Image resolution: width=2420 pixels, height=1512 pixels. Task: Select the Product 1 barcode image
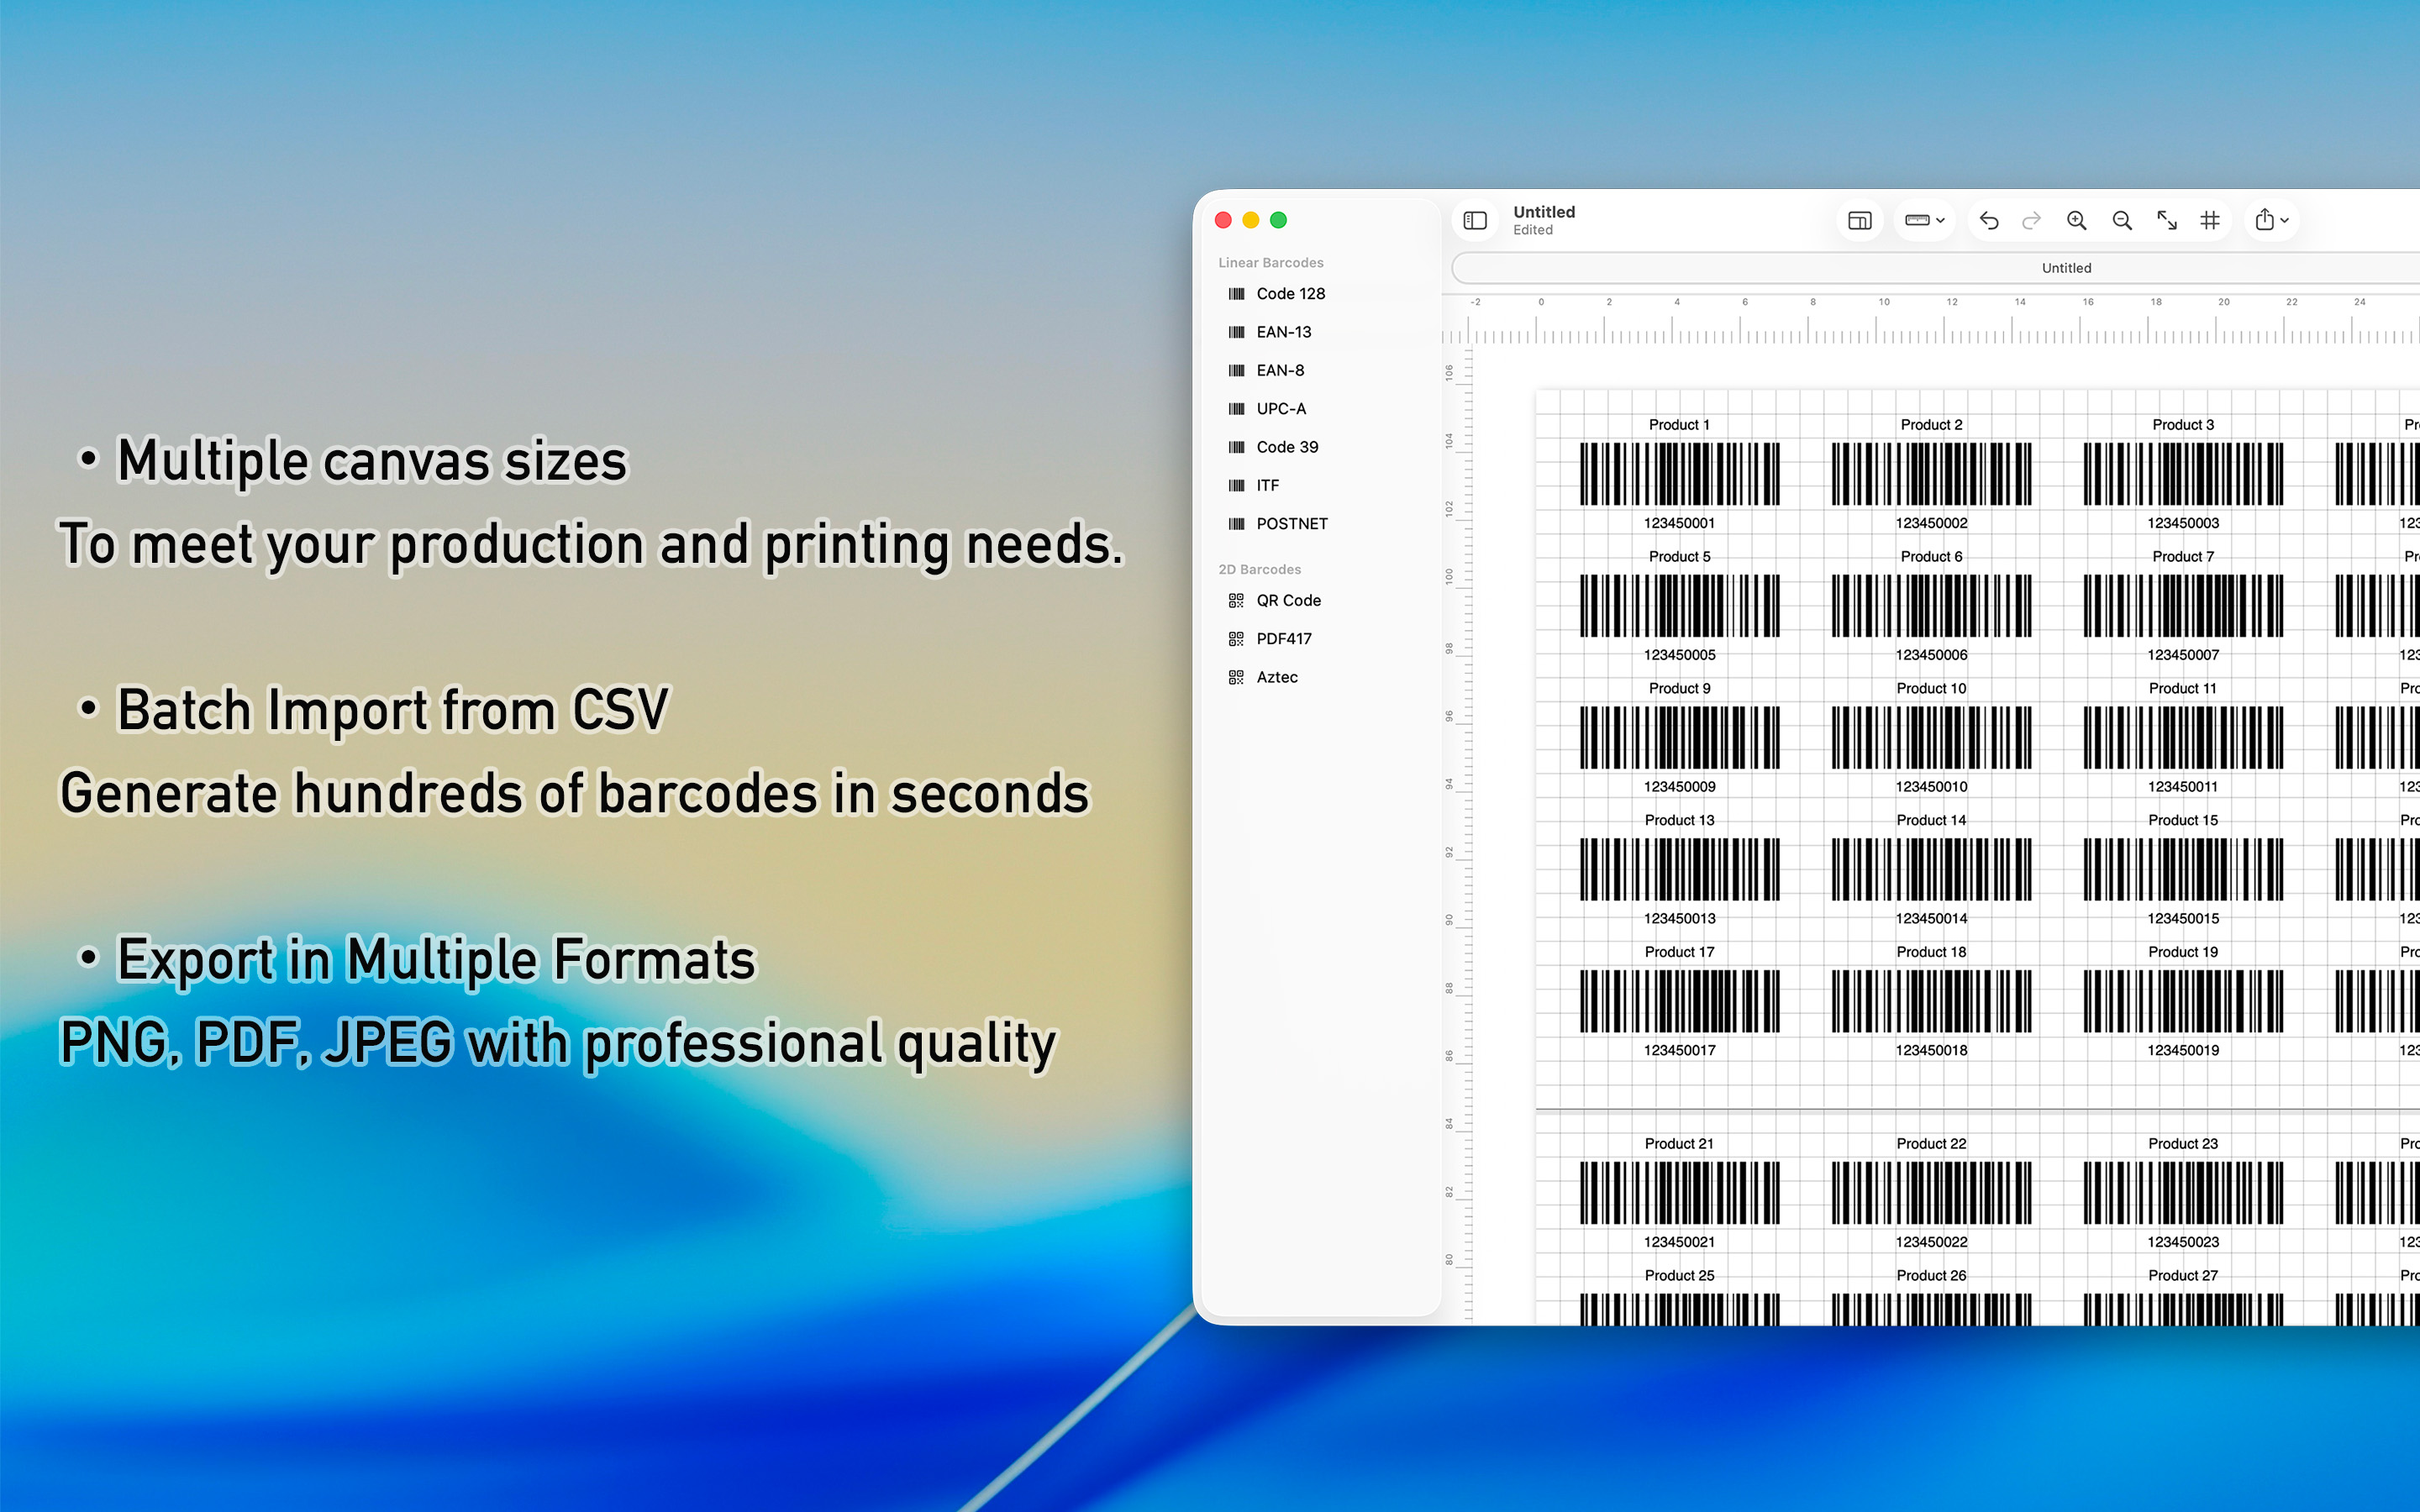pyautogui.click(x=1680, y=474)
